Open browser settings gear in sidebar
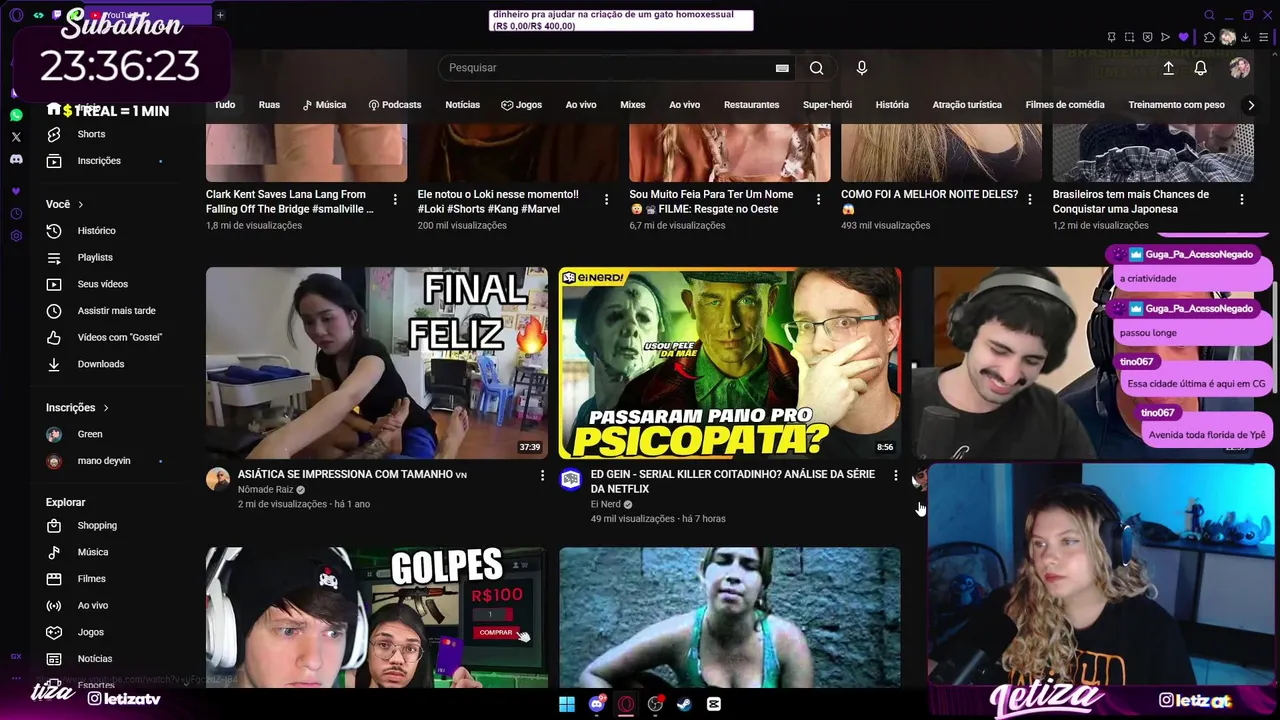 click(16, 236)
